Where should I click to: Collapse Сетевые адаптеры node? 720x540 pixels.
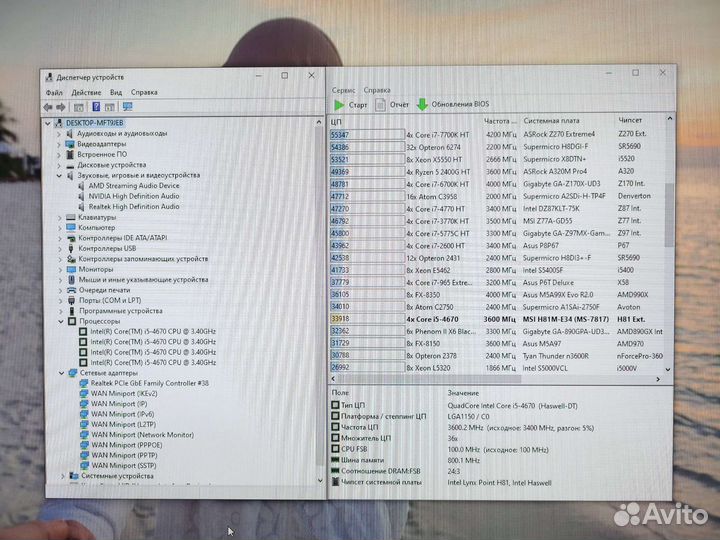pyautogui.click(x=61, y=373)
